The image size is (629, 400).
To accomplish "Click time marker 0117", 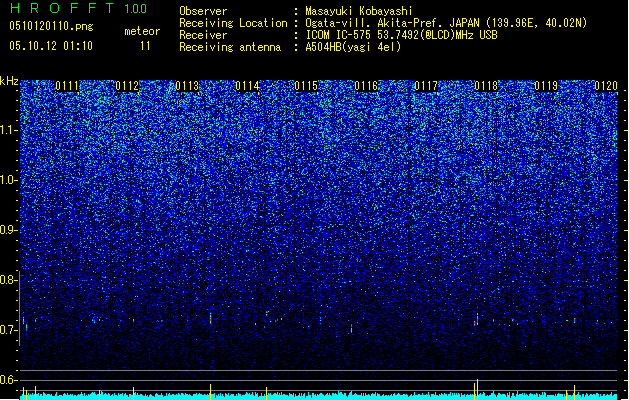I will point(426,86).
